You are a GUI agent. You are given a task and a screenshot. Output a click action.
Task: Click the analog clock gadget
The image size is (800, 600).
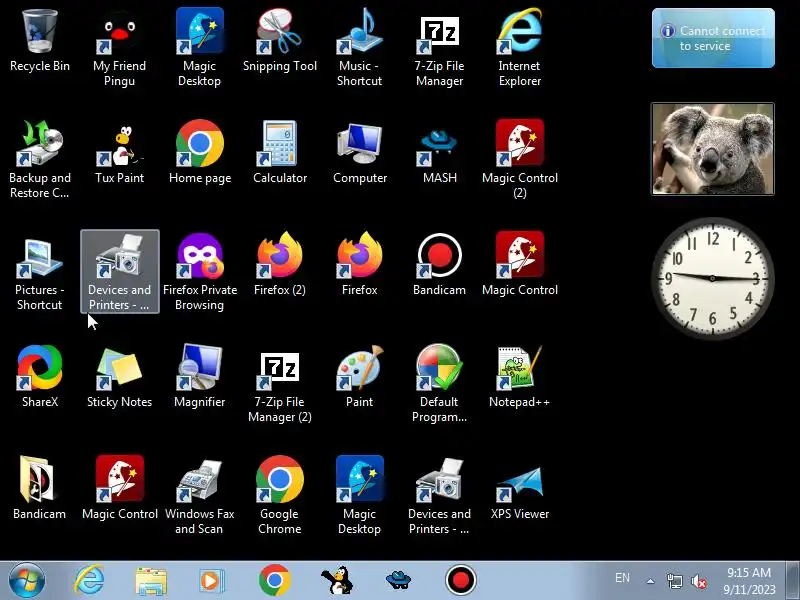pos(713,278)
